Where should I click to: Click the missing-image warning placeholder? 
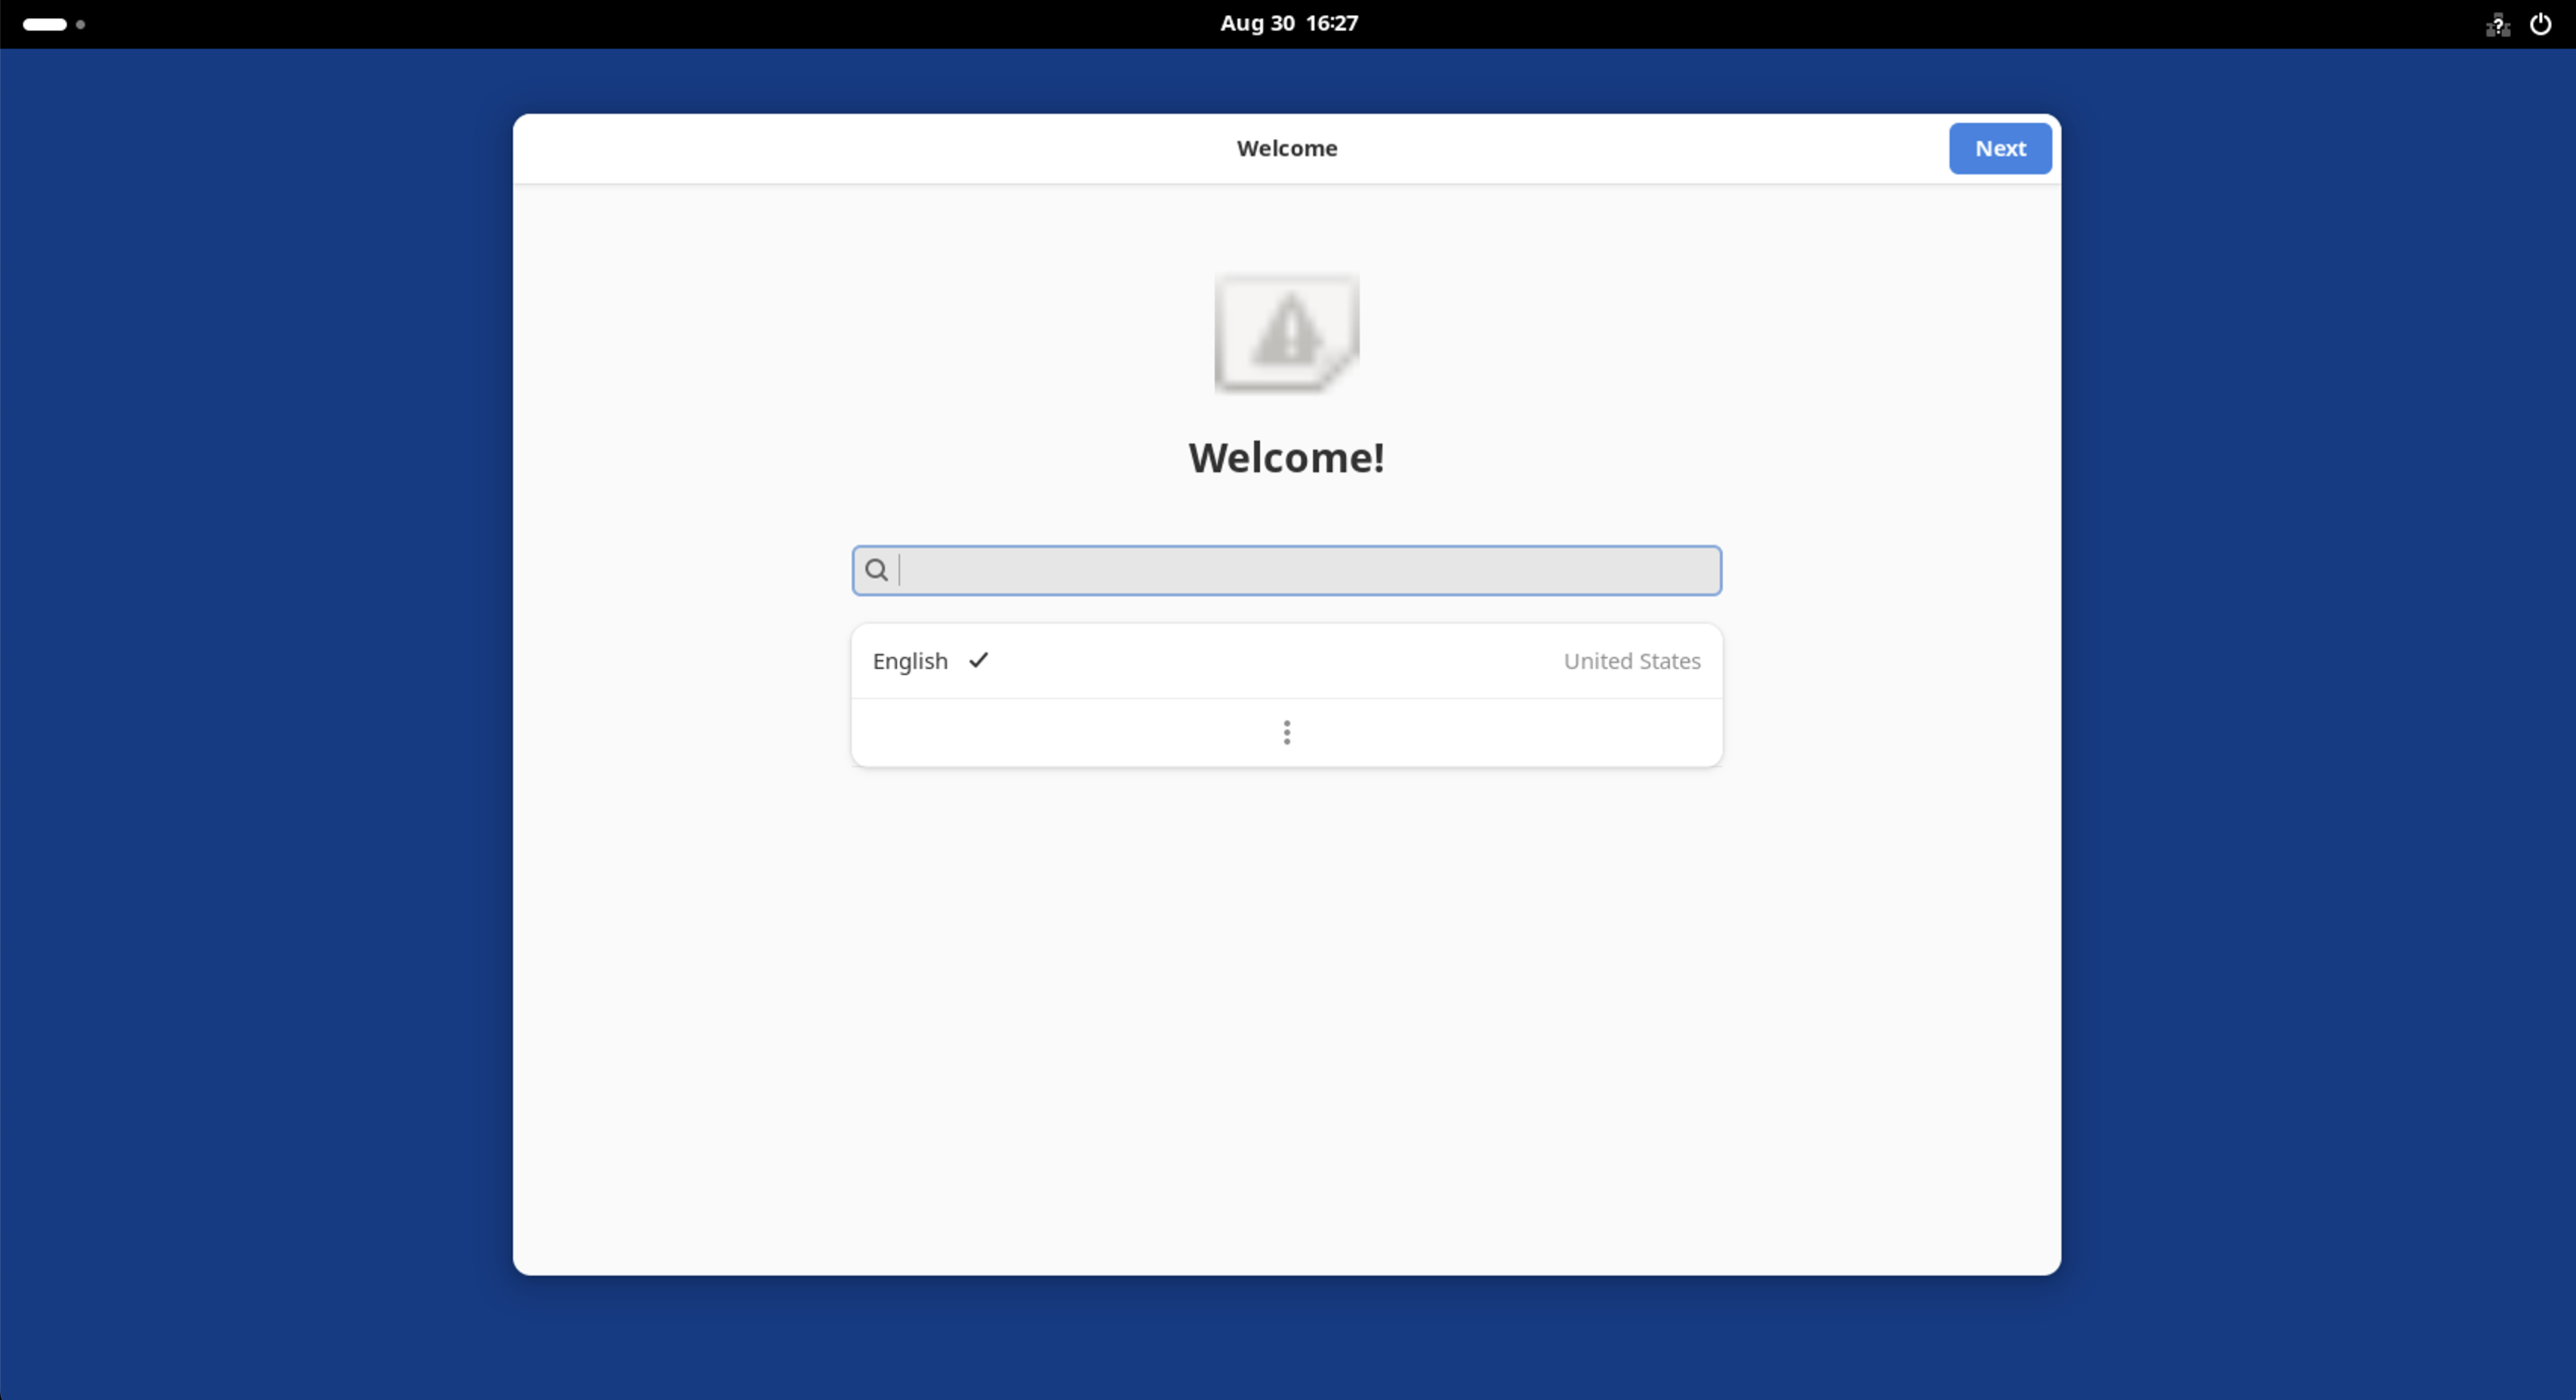click(x=1287, y=333)
